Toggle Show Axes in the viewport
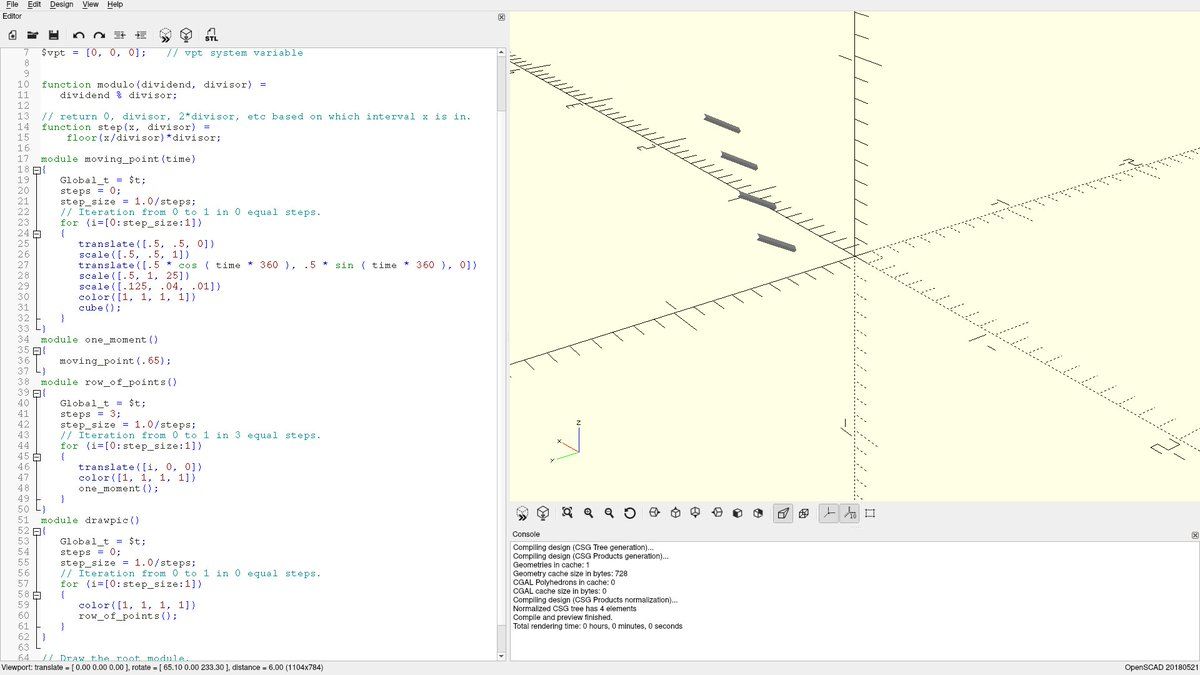Image resolution: width=1200 pixels, height=675 pixels. tap(828, 513)
